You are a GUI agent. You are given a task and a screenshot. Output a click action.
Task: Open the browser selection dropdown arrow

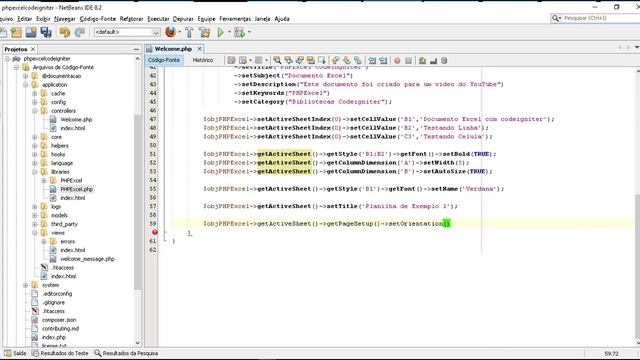pos(180,32)
